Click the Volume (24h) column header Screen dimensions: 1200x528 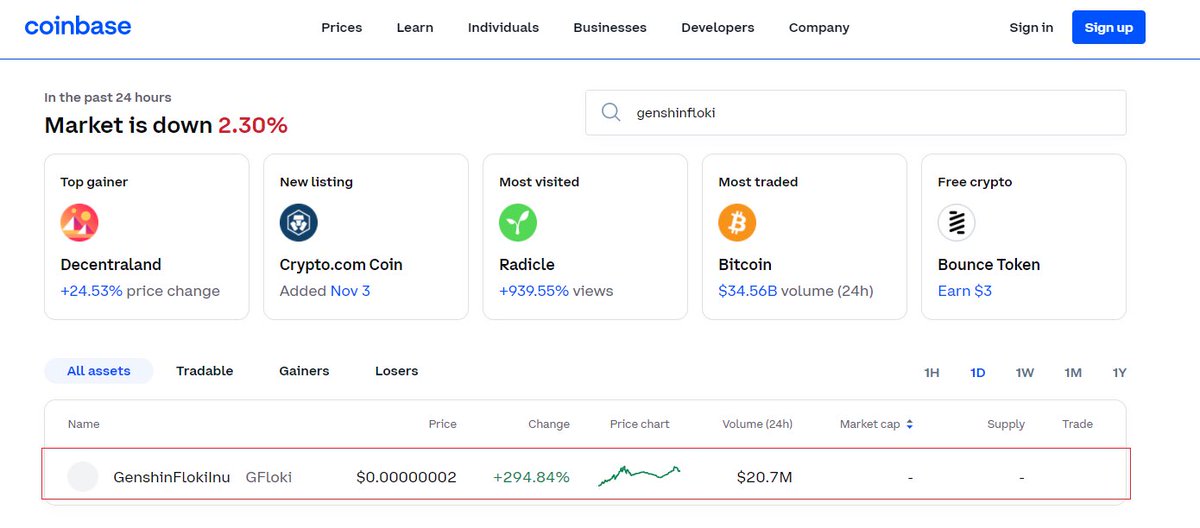pos(757,424)
